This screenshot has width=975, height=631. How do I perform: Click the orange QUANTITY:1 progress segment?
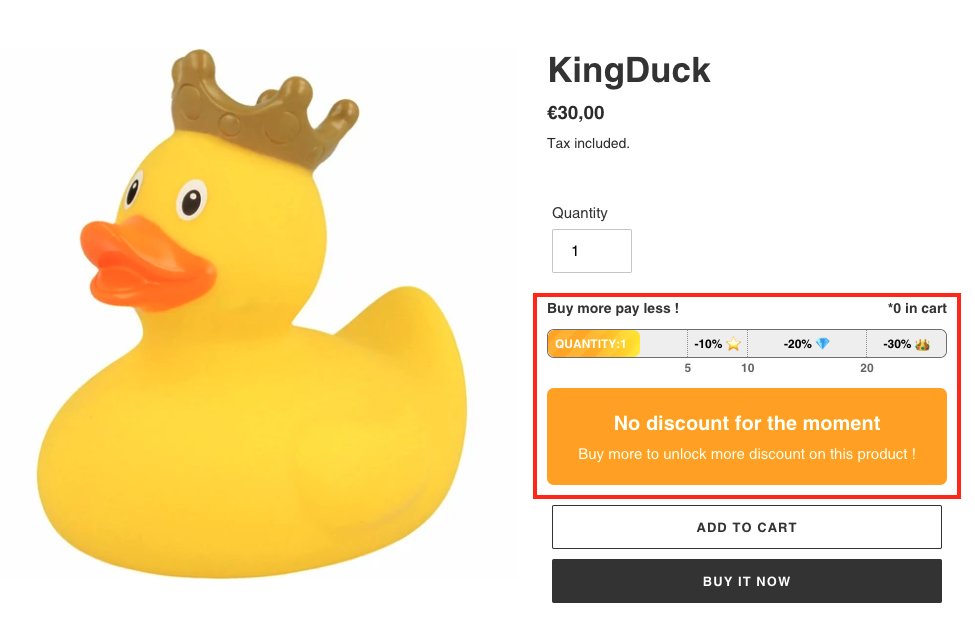(592, 344)
